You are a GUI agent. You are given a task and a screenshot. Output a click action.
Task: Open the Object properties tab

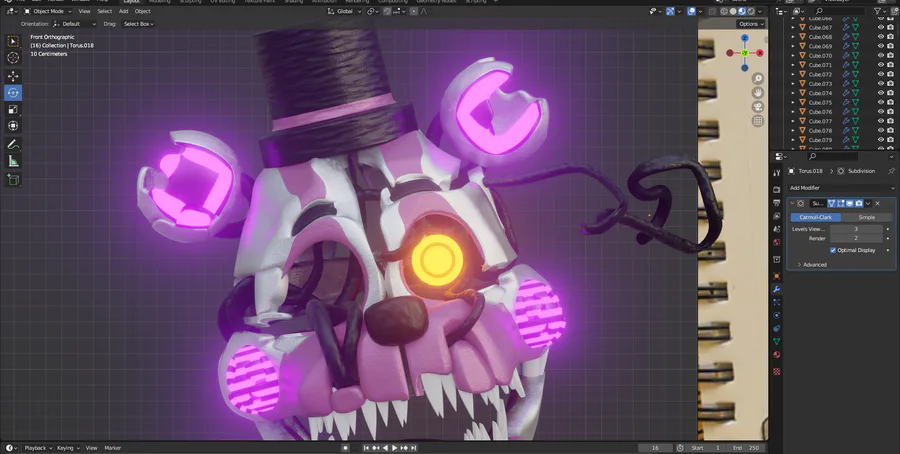(777, 276)
